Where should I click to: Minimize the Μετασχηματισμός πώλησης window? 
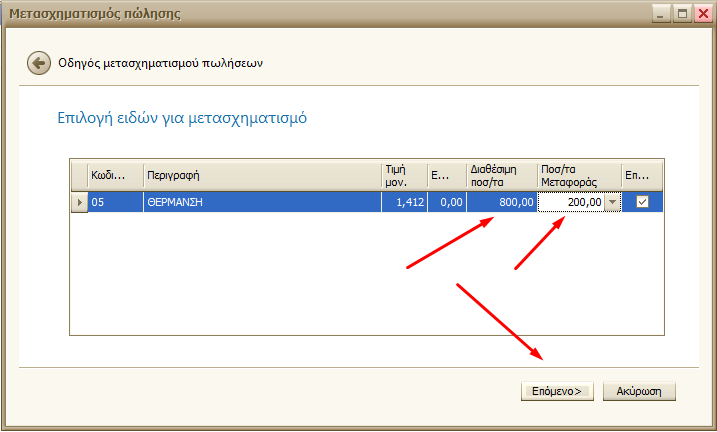click(660, 13)
